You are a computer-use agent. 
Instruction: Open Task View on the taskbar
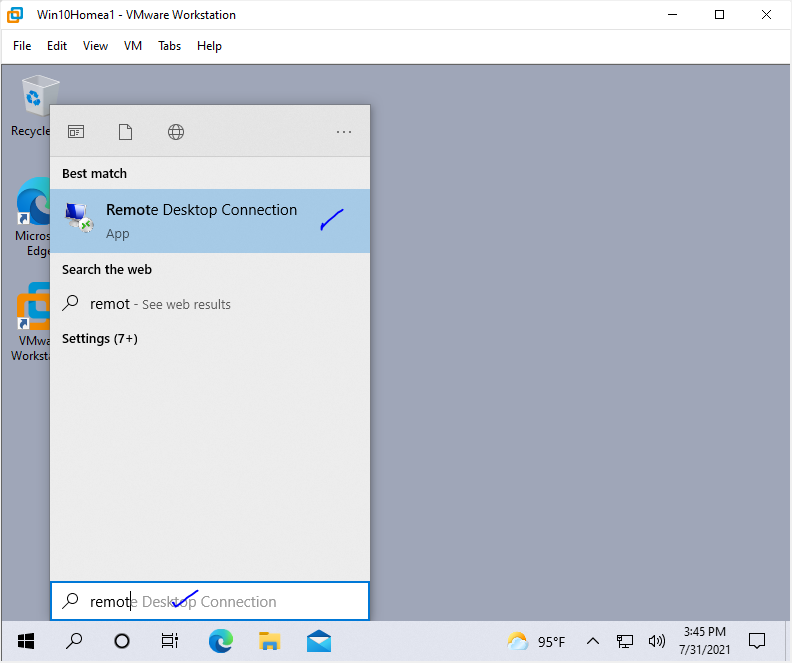(170, 641)
